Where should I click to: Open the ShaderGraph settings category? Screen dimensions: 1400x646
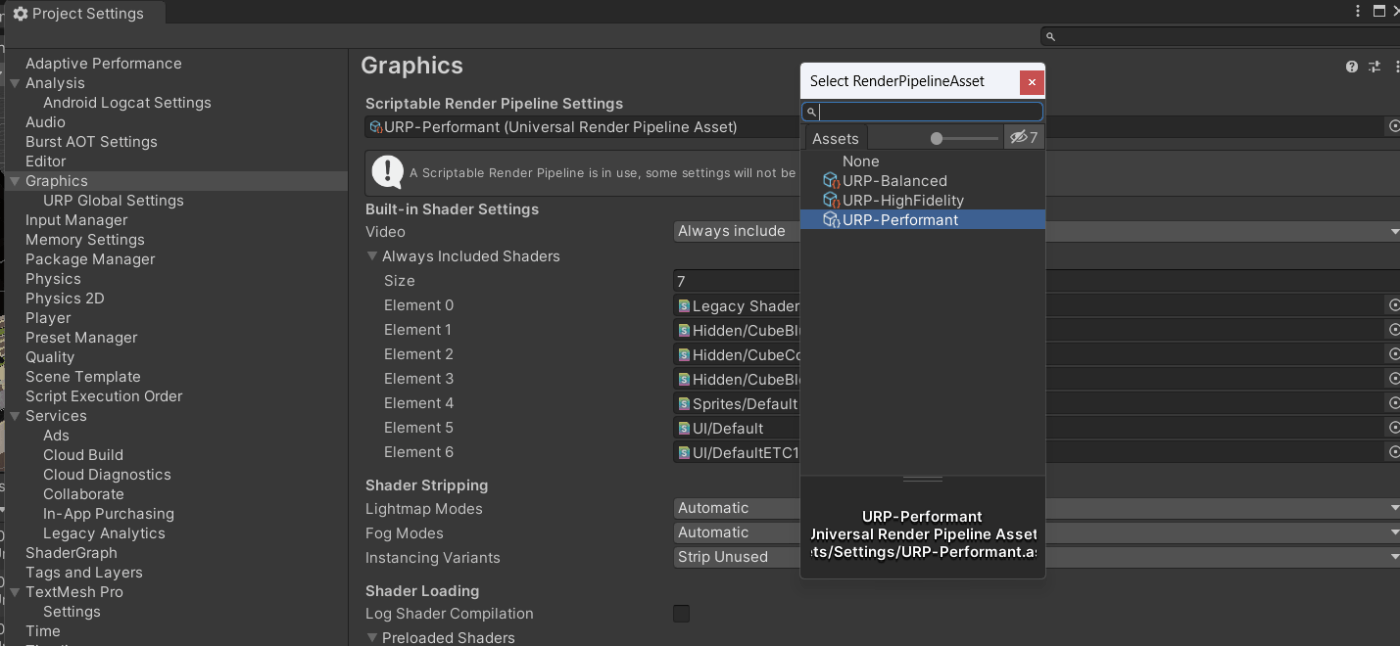71,553
